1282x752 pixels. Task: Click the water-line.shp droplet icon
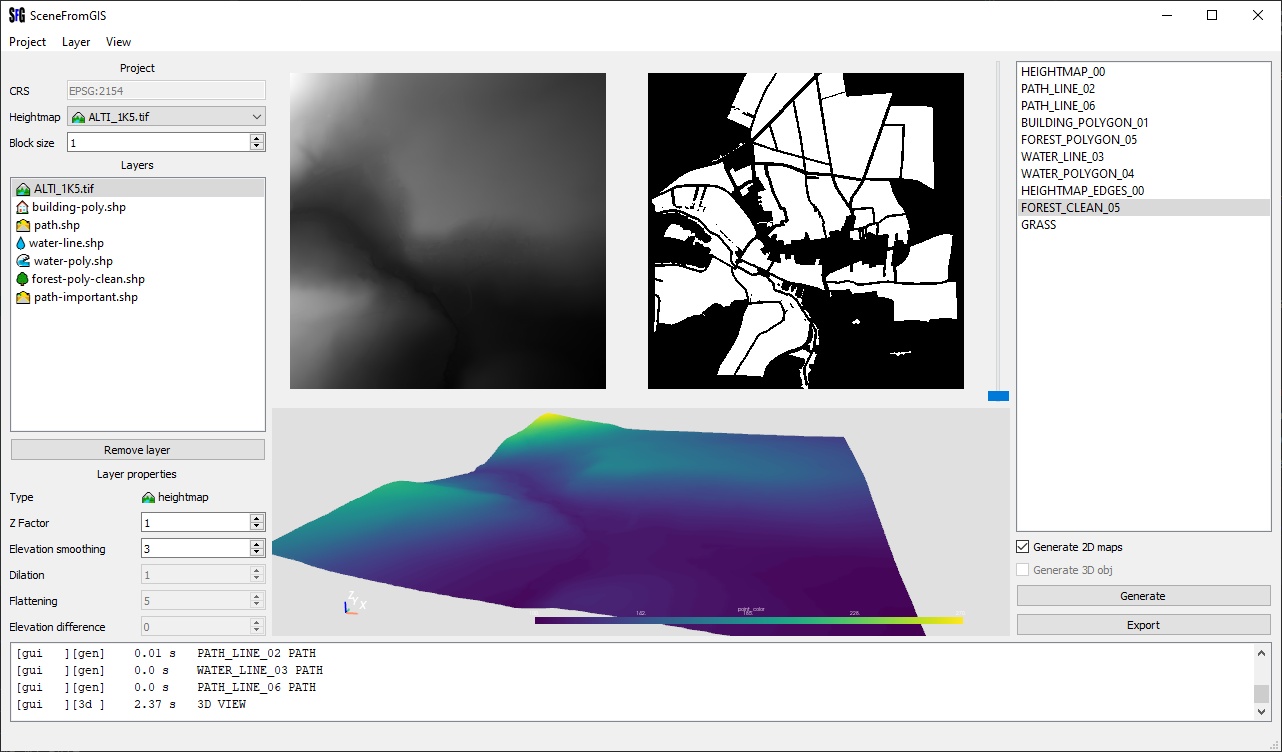pyautogui.click(x=21, y=243)
